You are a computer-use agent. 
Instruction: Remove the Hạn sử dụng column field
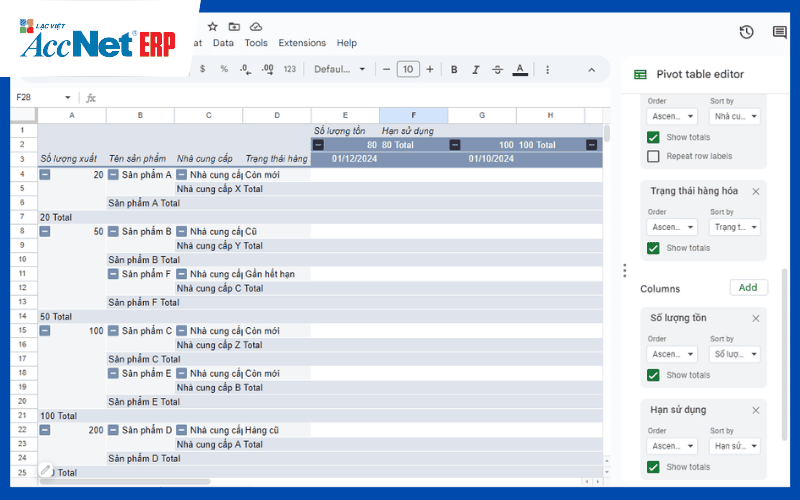tap(756, 410)
